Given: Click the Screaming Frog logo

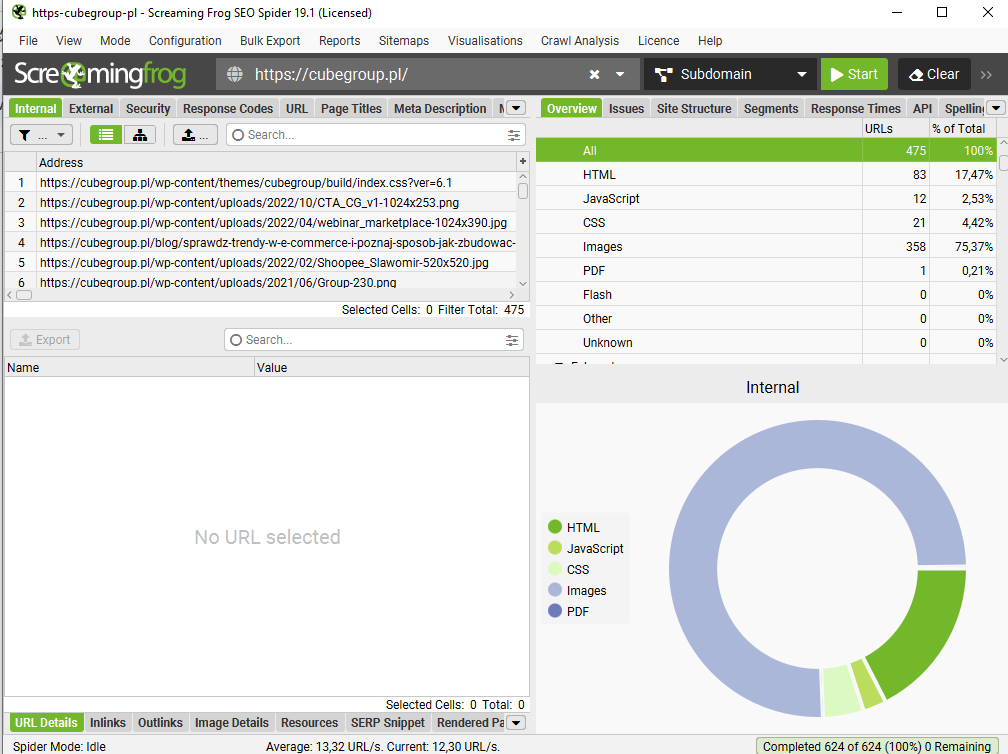Looking at the screenshot, I should pos(100,75).
